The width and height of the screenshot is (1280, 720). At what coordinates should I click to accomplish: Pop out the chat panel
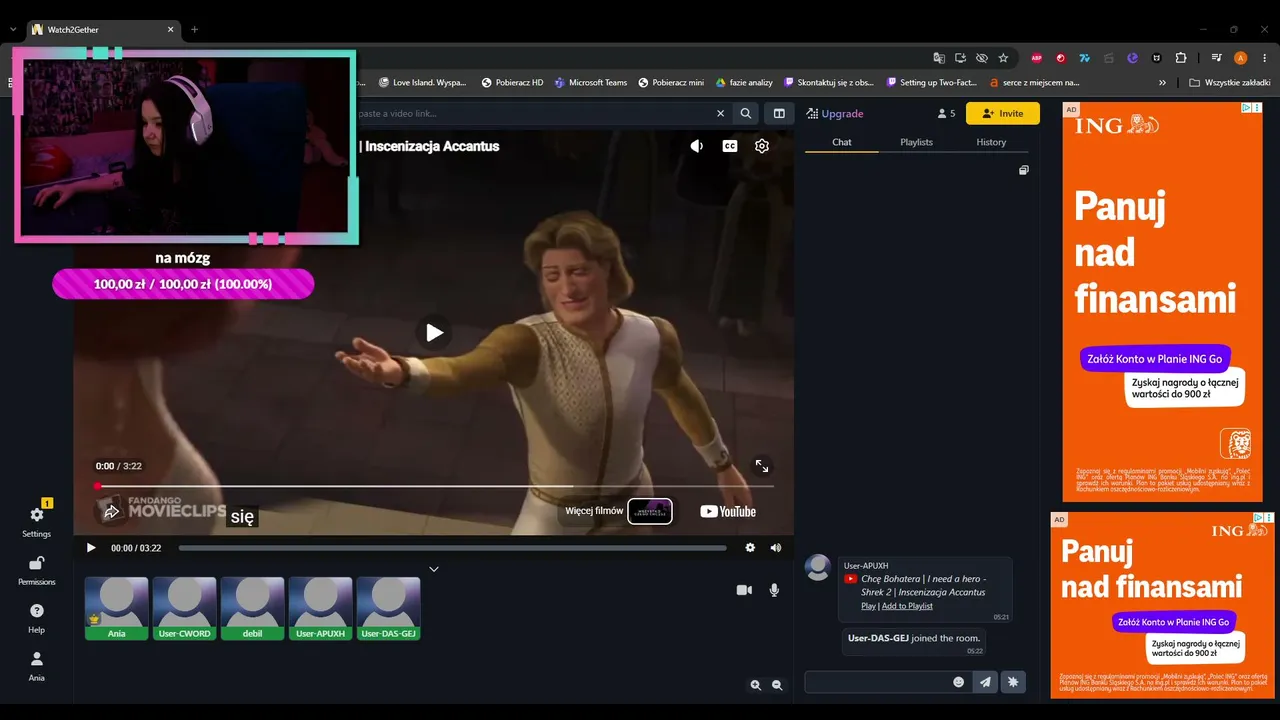[x=1023, y=171]
